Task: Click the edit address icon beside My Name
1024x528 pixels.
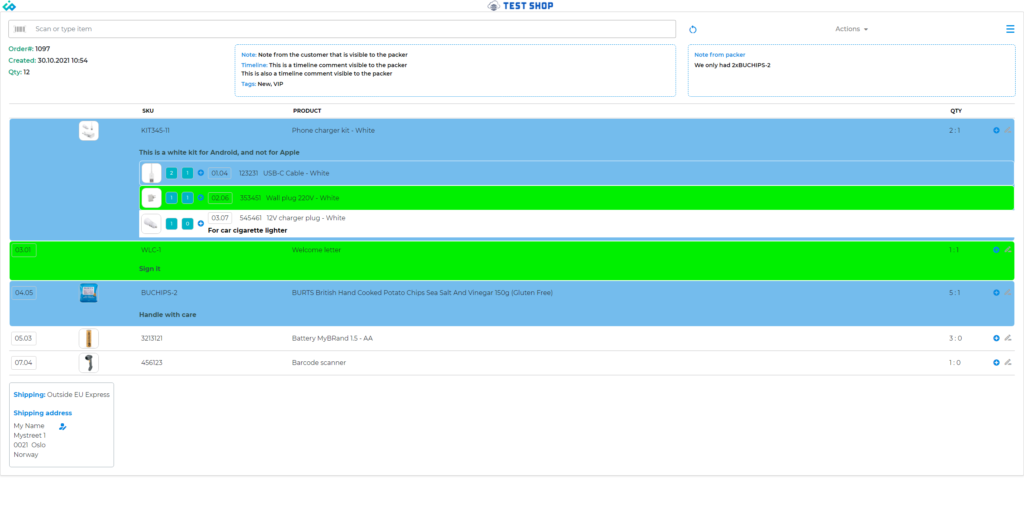Action: [62, 426]
